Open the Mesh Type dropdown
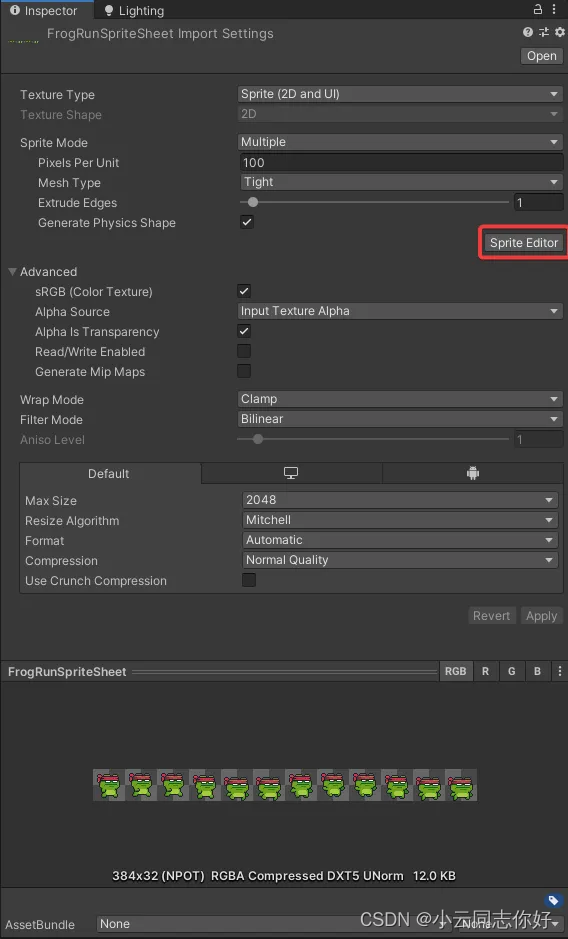Screen dimensions: 568x939 [401, 182]
